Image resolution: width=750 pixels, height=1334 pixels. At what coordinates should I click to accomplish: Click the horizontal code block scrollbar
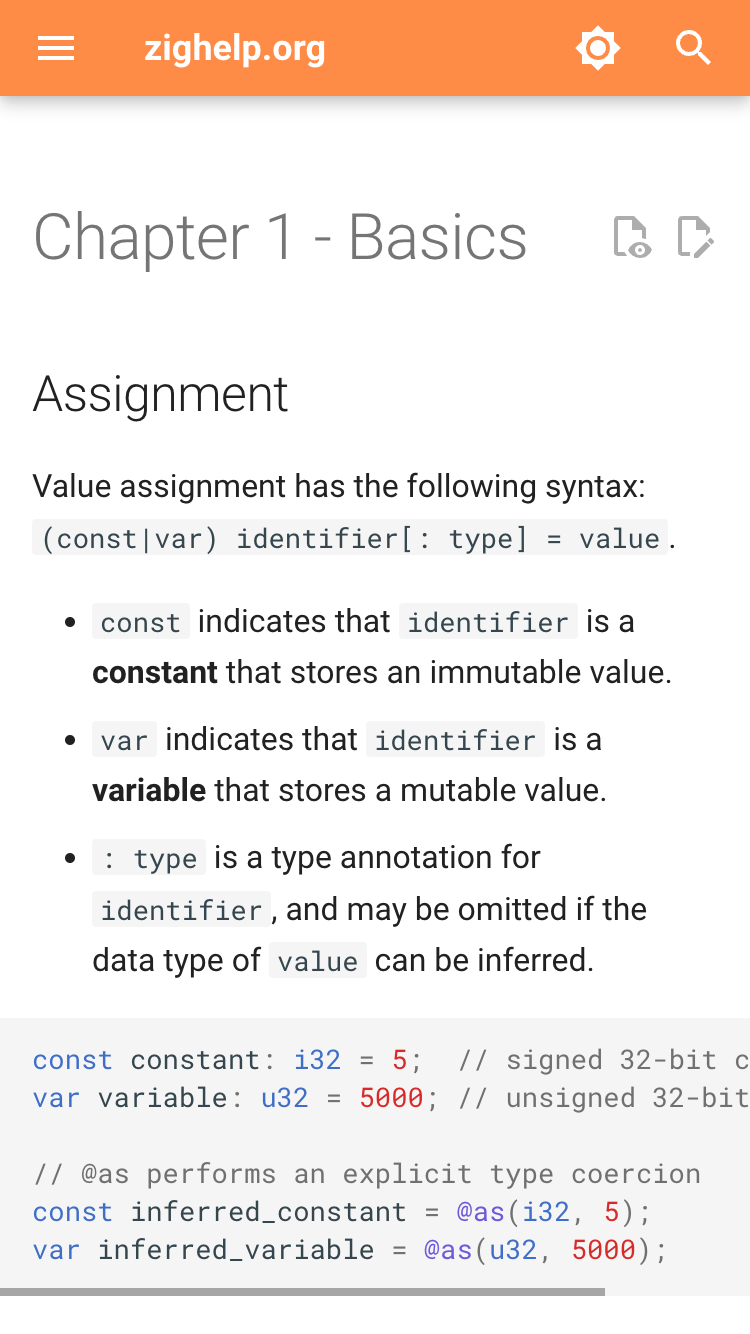tap(302, 1292)
